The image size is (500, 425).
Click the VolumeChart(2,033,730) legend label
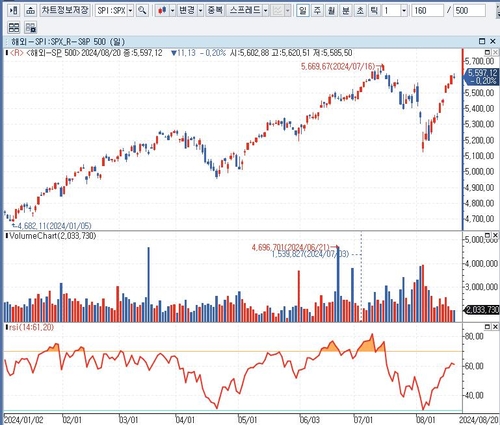(53, 236)
